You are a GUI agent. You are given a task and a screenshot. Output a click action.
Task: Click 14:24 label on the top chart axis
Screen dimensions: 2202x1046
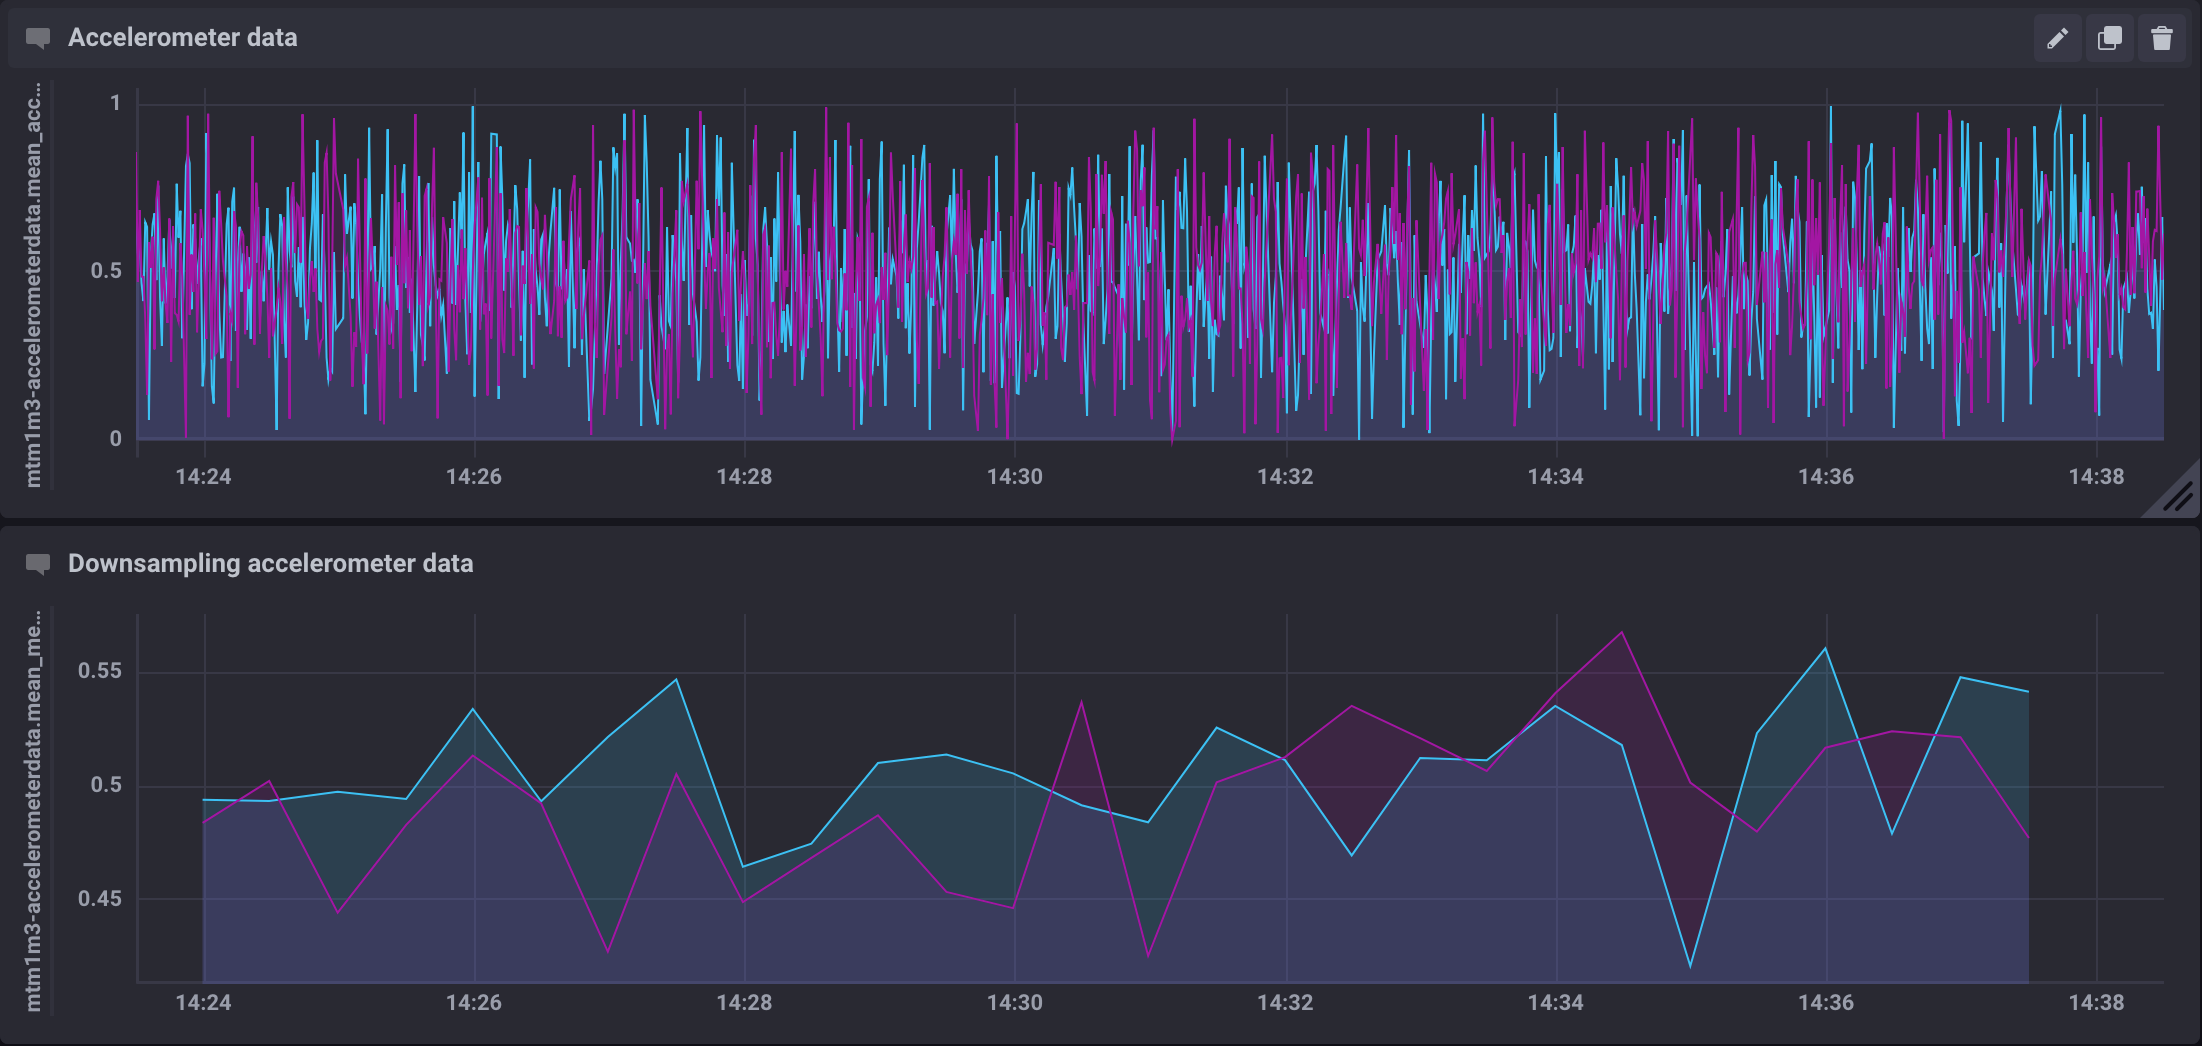[x=203, y=477]
